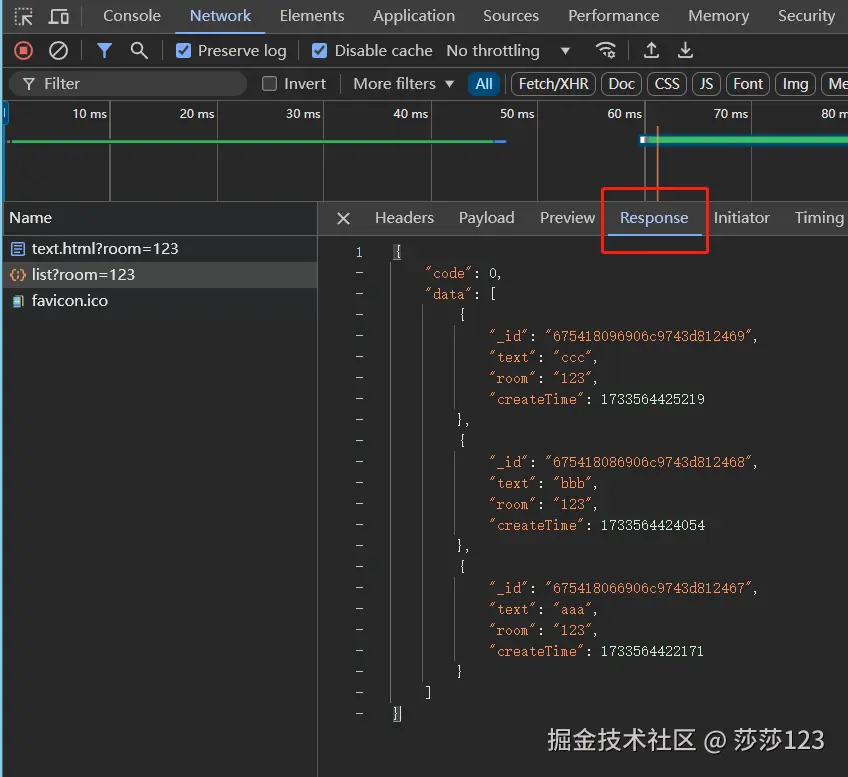Open the No throttling dropdown

point(508,50)
